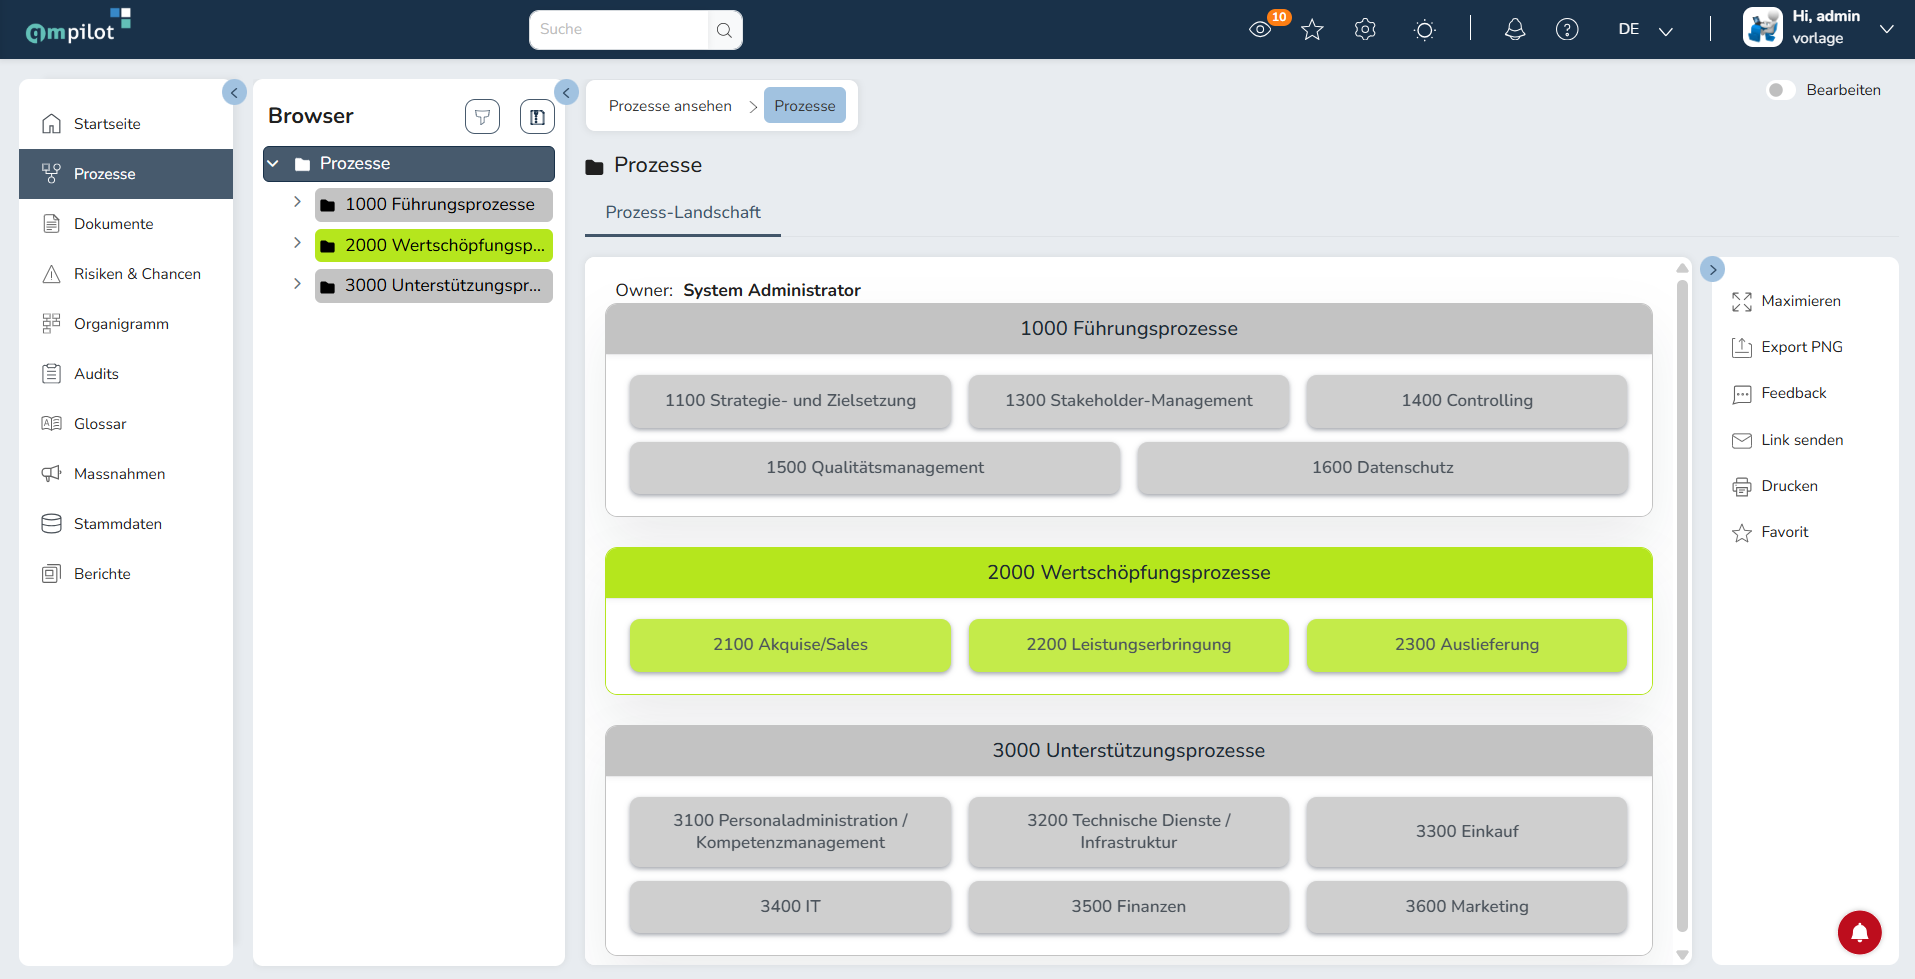The width and height of the screenshot is (1915, 979).
Task: Open the DE language dropdown
Action: (x=1646, y=30)
